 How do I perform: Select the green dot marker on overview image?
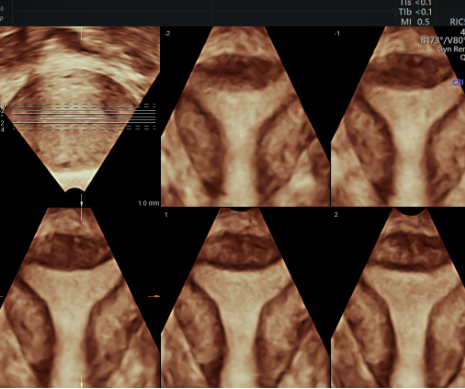(x=2, y=116)
